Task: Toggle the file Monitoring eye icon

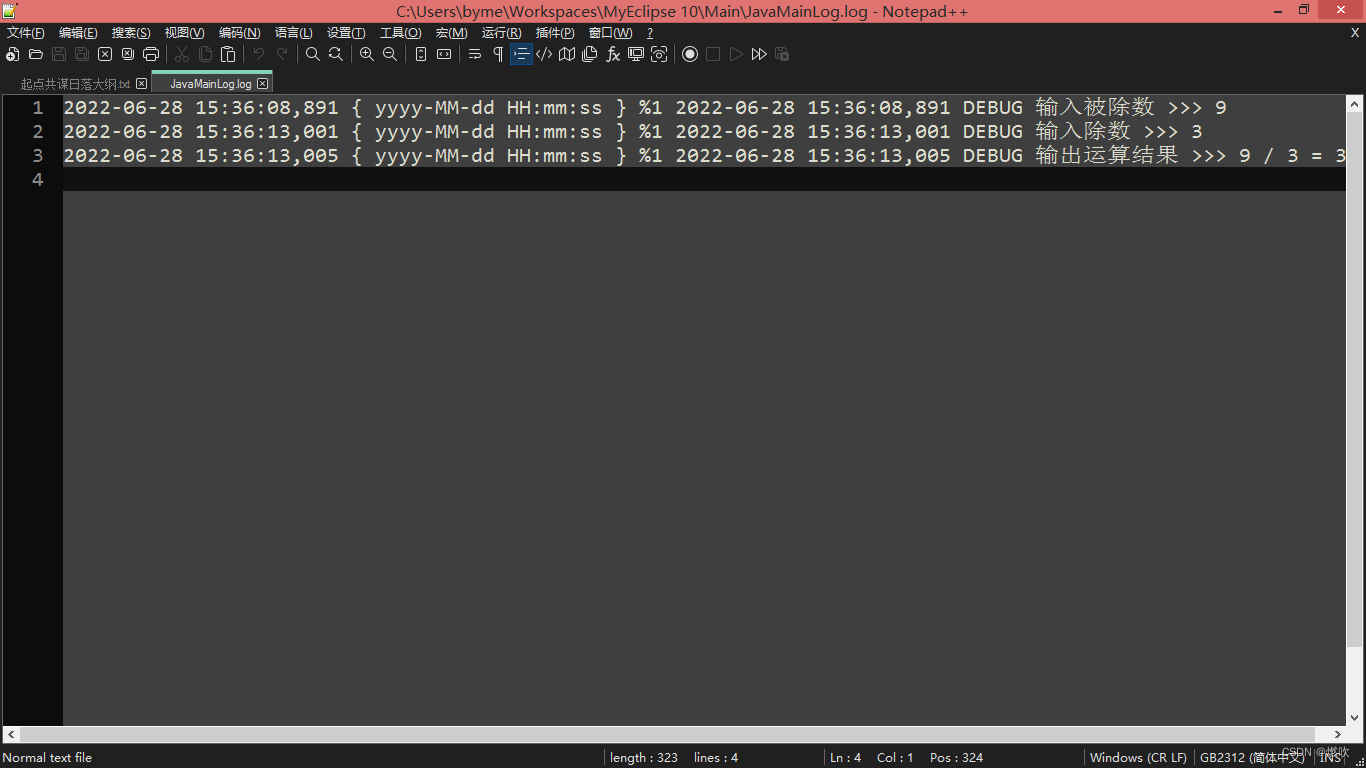Action: (659, 54)
